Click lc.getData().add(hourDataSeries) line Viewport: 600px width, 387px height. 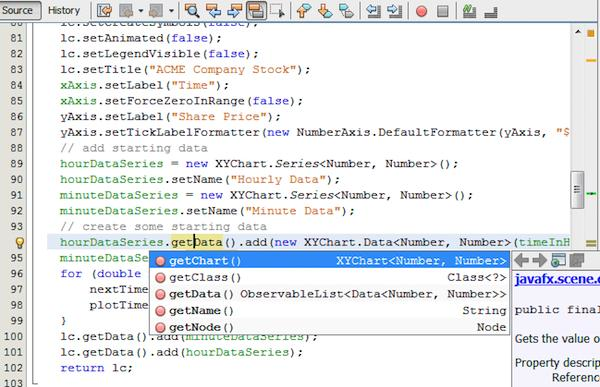181,352
